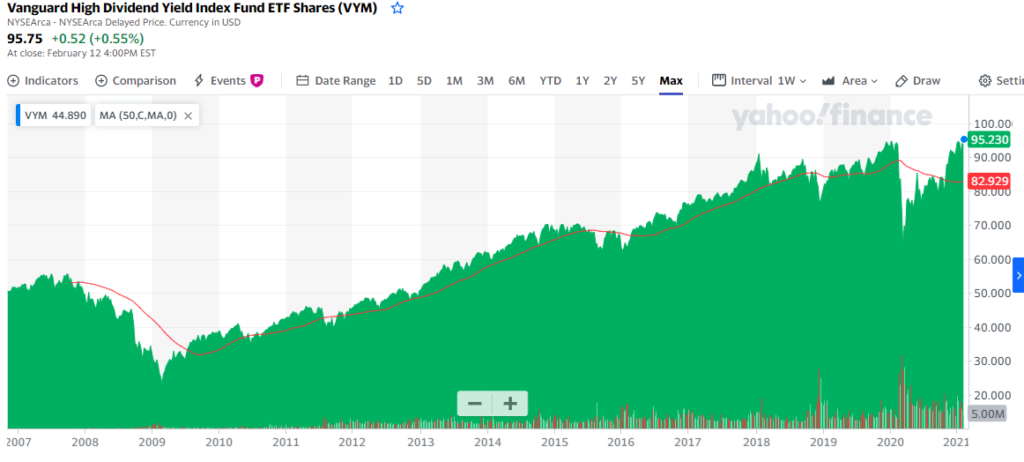Click the Date Range calendar icon
This screenshot has width=1024, height=462.
tap(302, 81)
